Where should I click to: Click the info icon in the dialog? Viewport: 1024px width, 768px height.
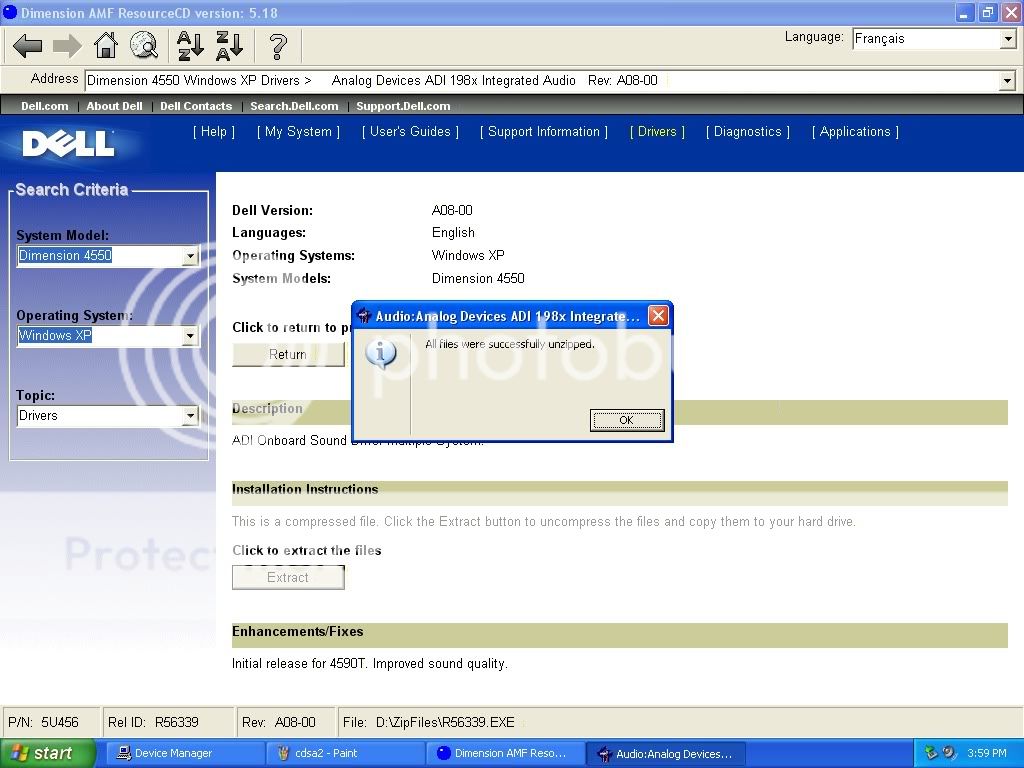pos(381,353)
